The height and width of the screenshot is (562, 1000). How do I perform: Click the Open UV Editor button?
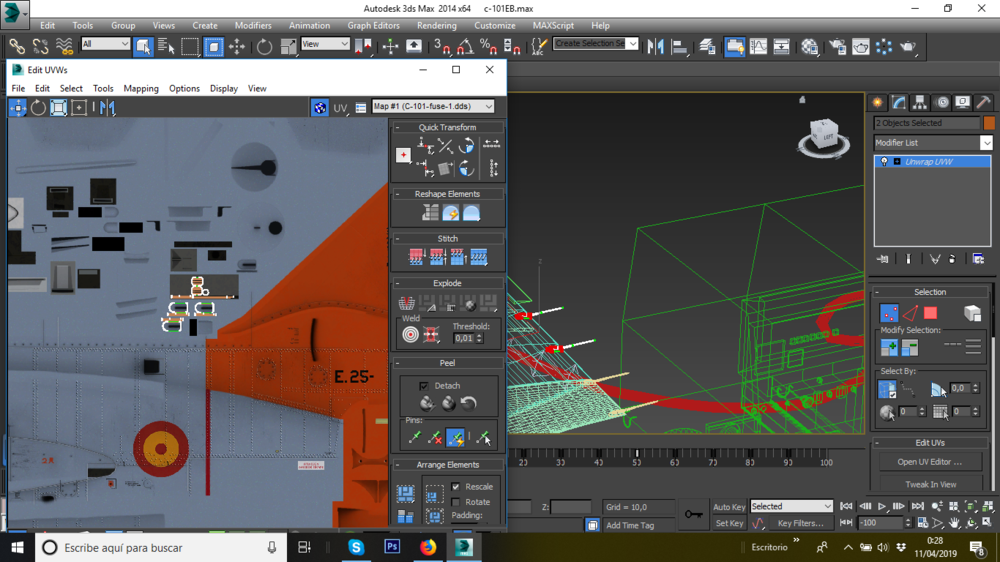pyautogui.click(x=930, y=462)
